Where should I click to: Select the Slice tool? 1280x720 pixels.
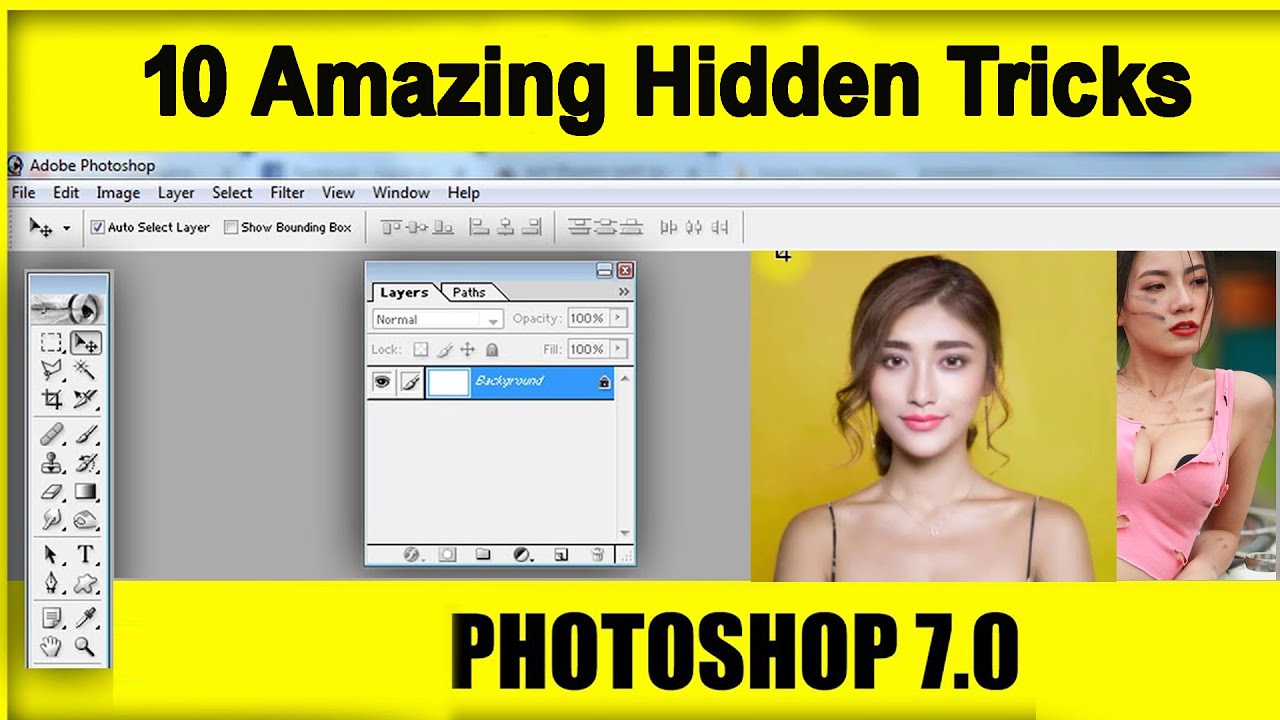pos(86,400)
